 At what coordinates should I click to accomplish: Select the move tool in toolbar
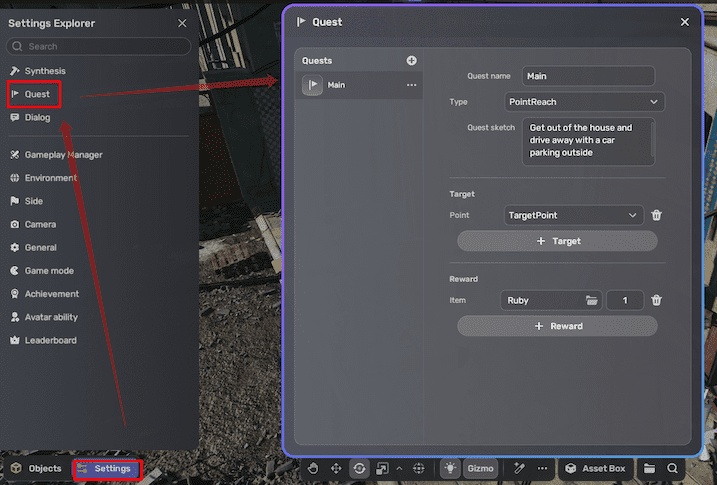(x=336, y=468)
